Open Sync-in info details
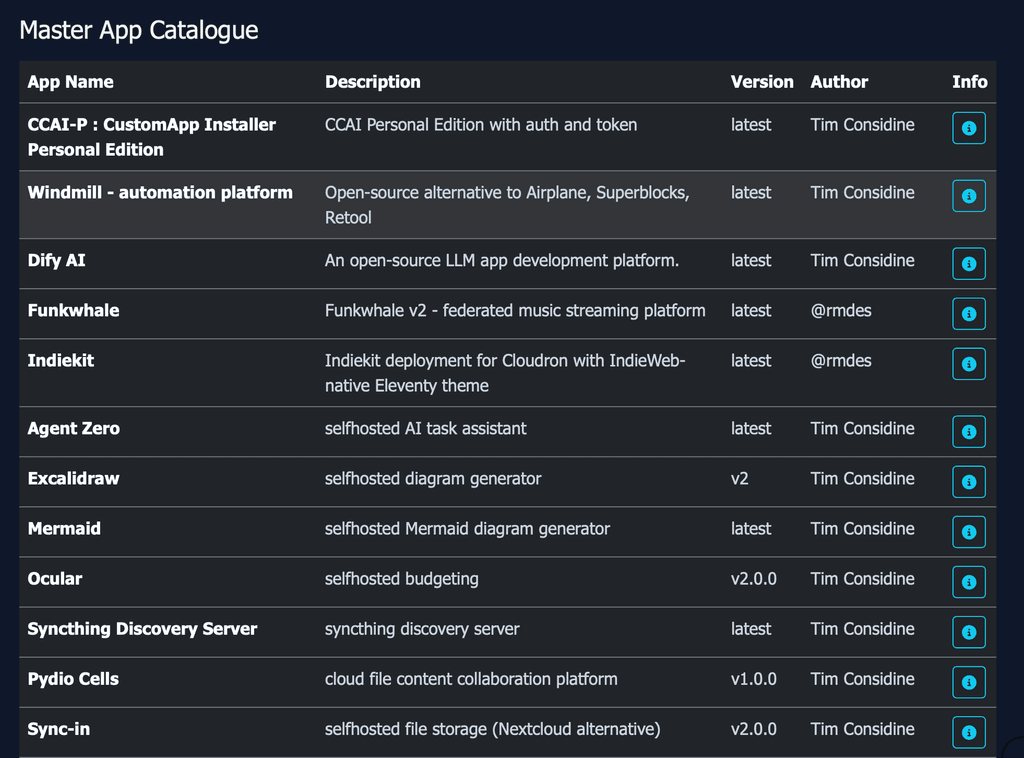The image size is (1024, 758). pyautogui.click(x=968, y=732)
